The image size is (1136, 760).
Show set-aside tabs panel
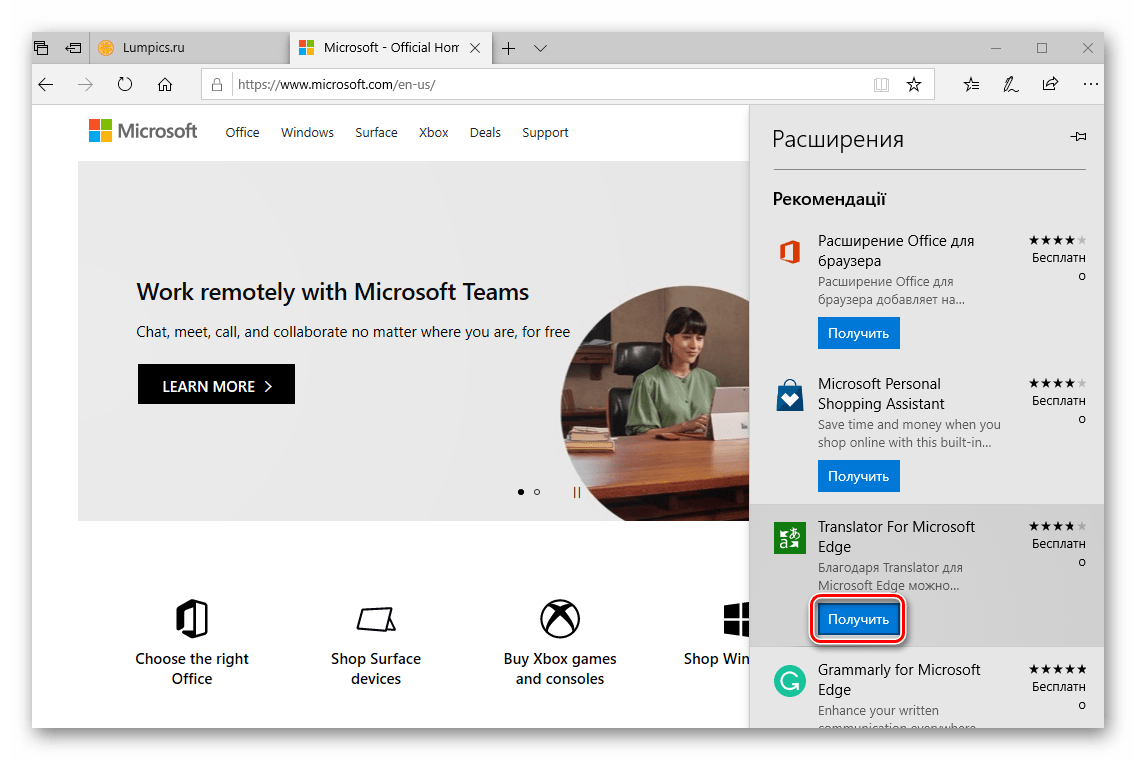point(41,47)
